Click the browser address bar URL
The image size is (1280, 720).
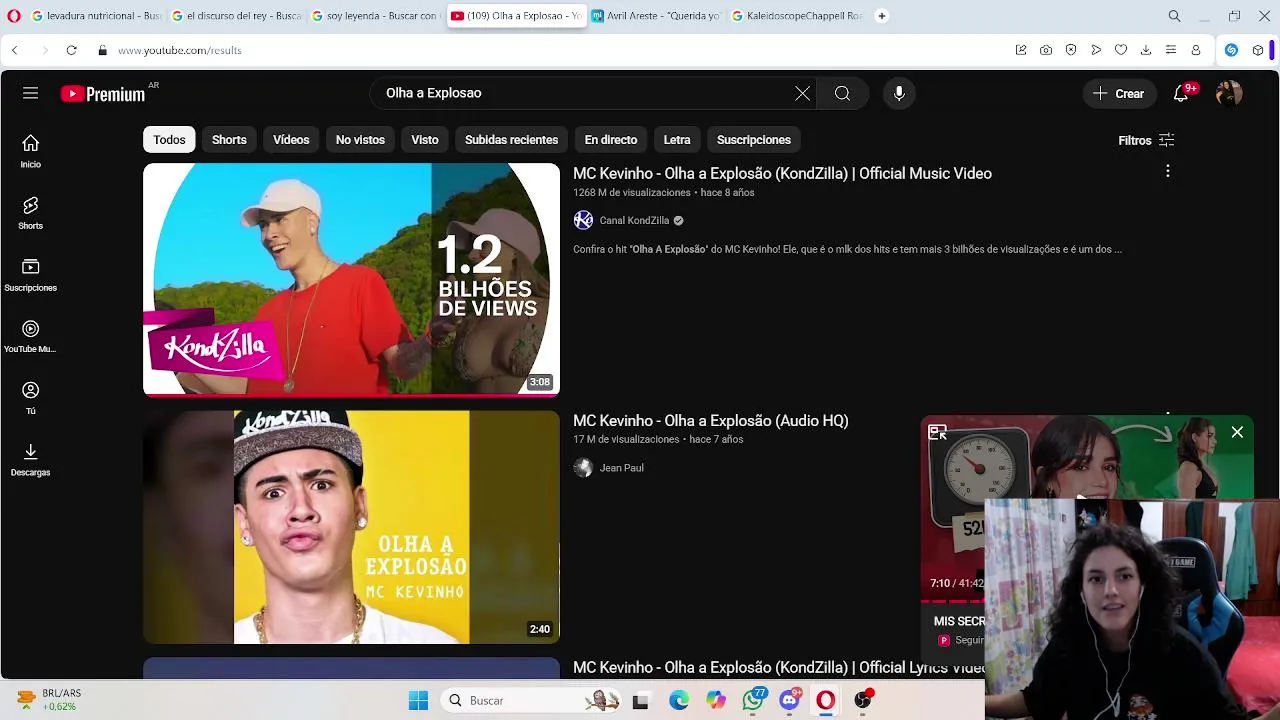179,50
